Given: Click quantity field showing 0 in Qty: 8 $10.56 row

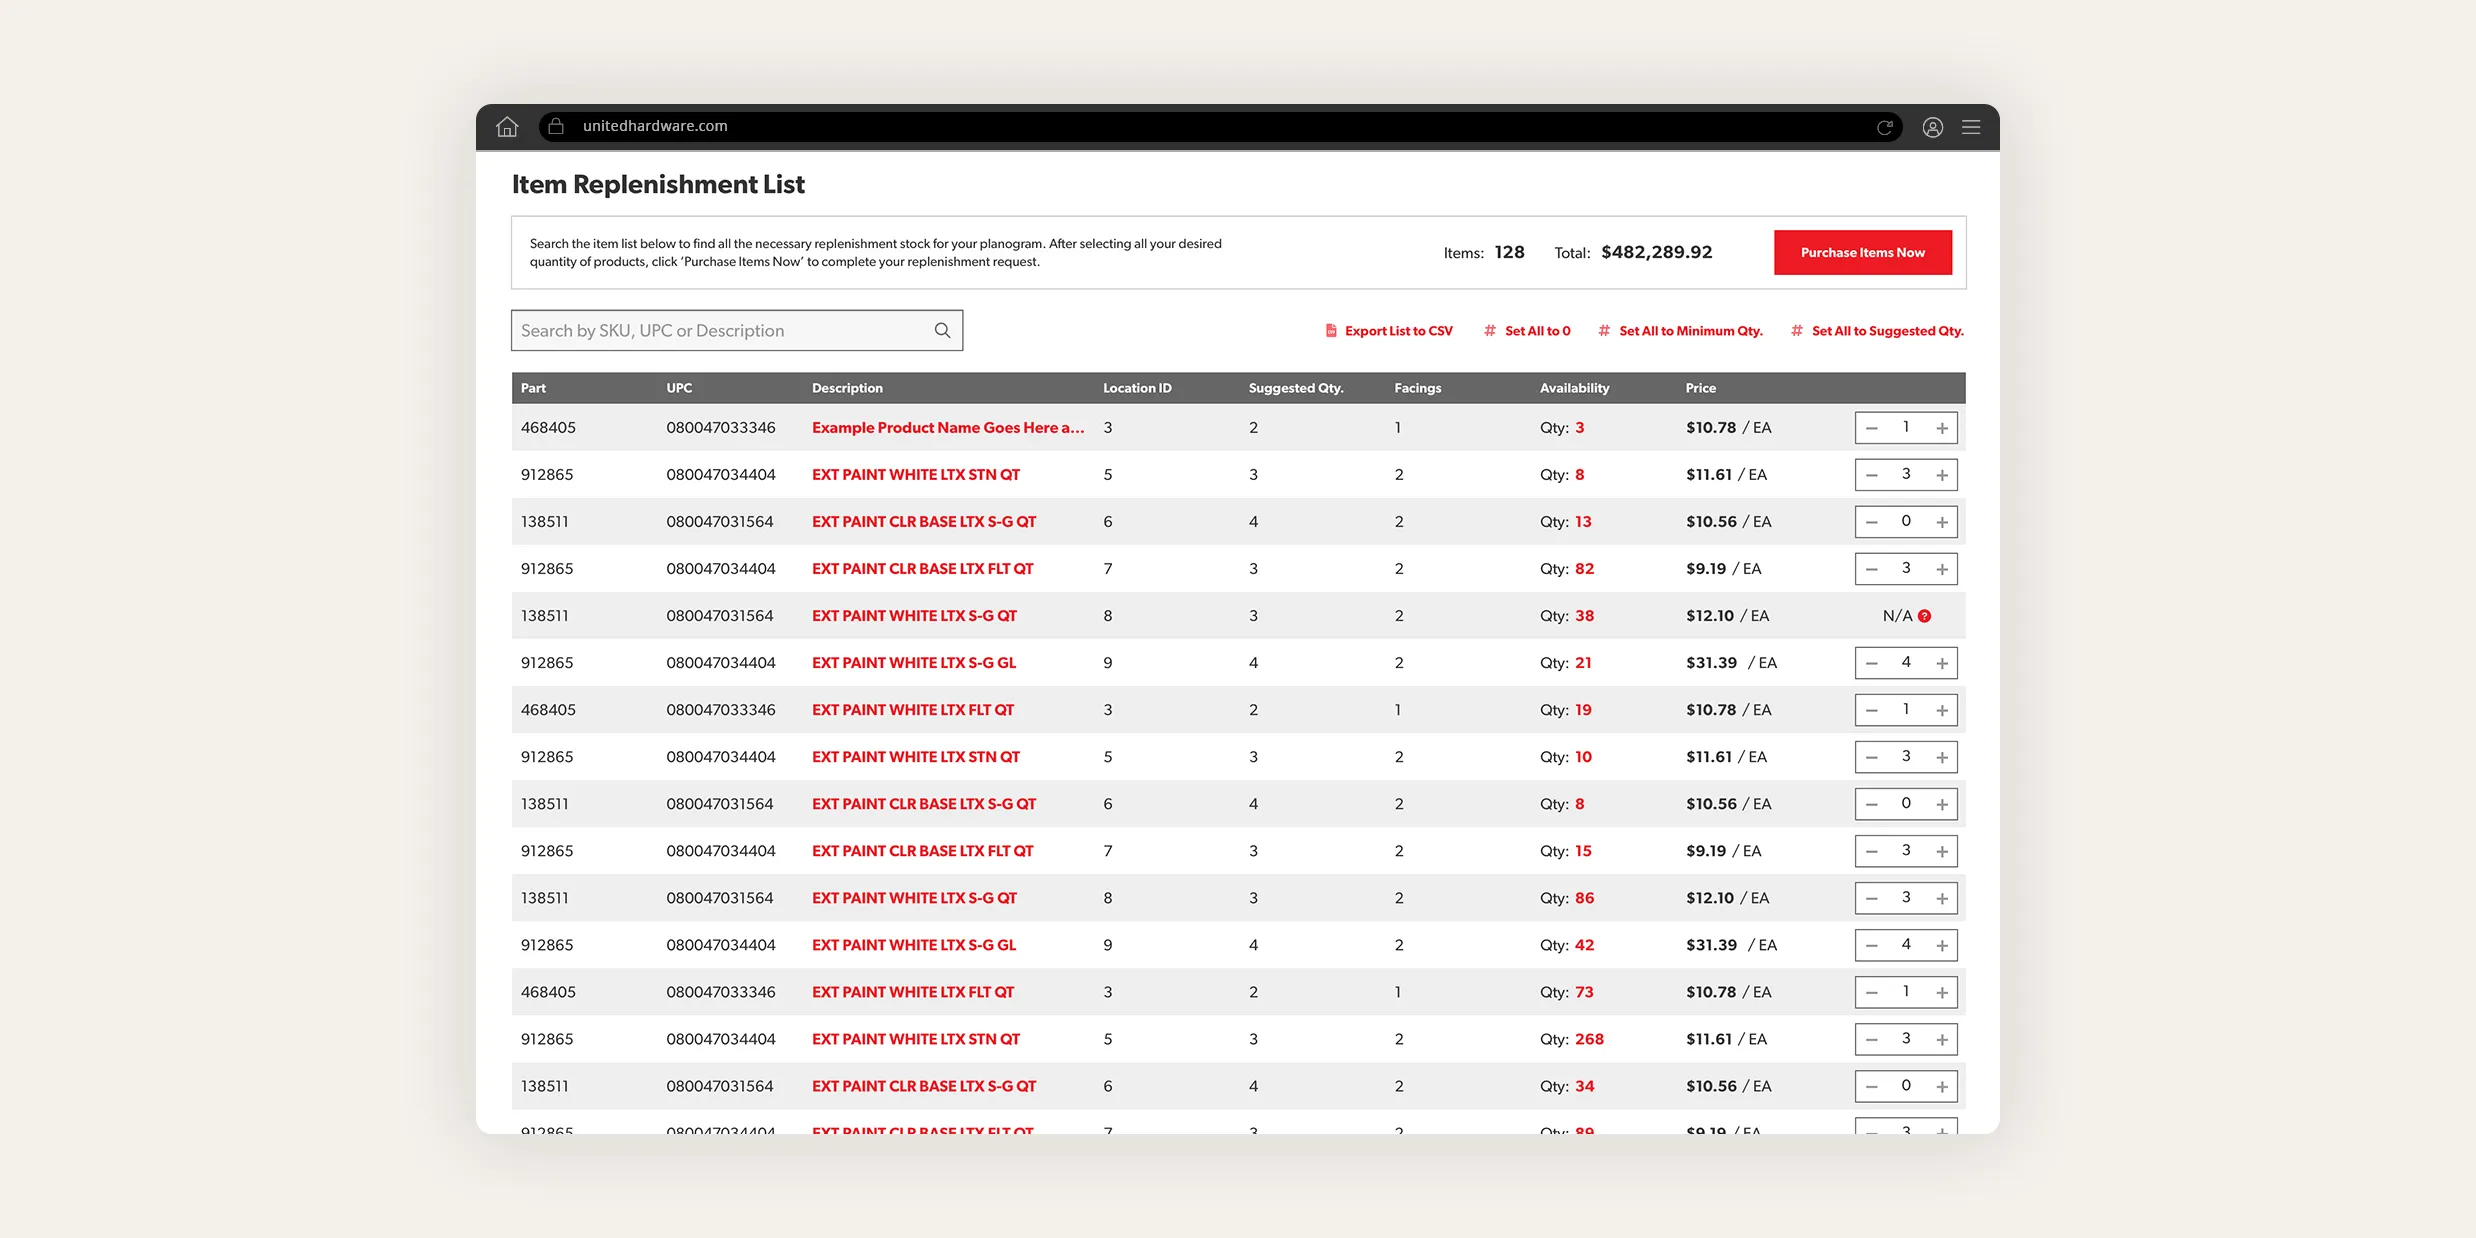Looking at the screenshot, I should pyautogui.click(x=1906, y=804).
